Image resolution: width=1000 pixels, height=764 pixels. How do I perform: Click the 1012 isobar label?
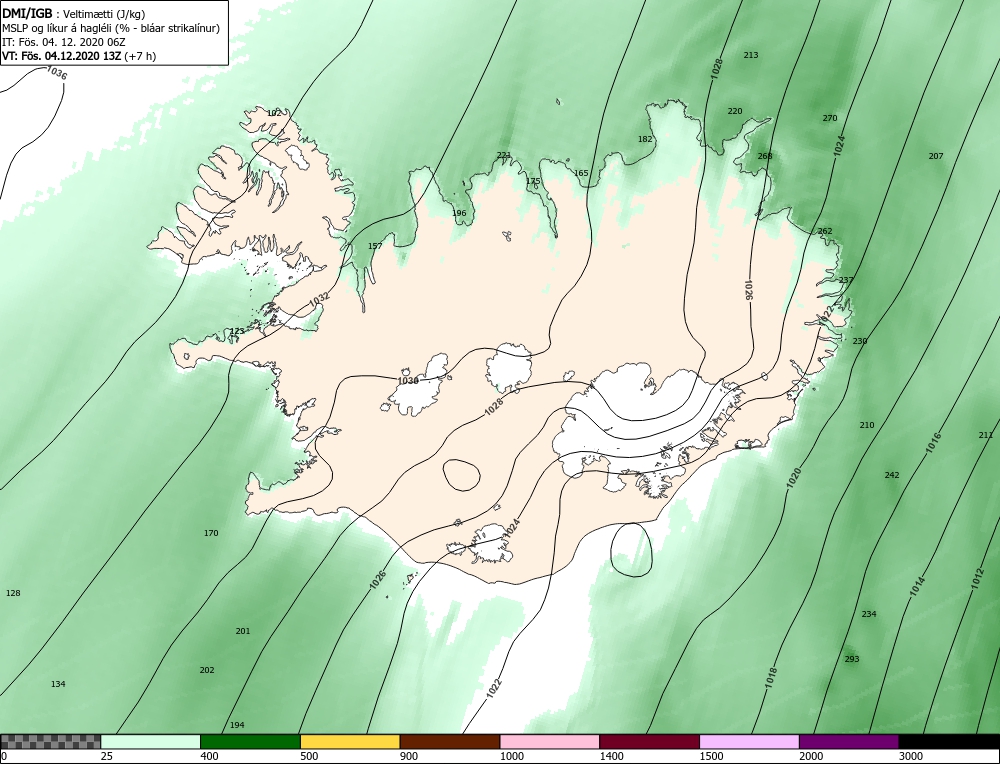click(x=979, y=578)
